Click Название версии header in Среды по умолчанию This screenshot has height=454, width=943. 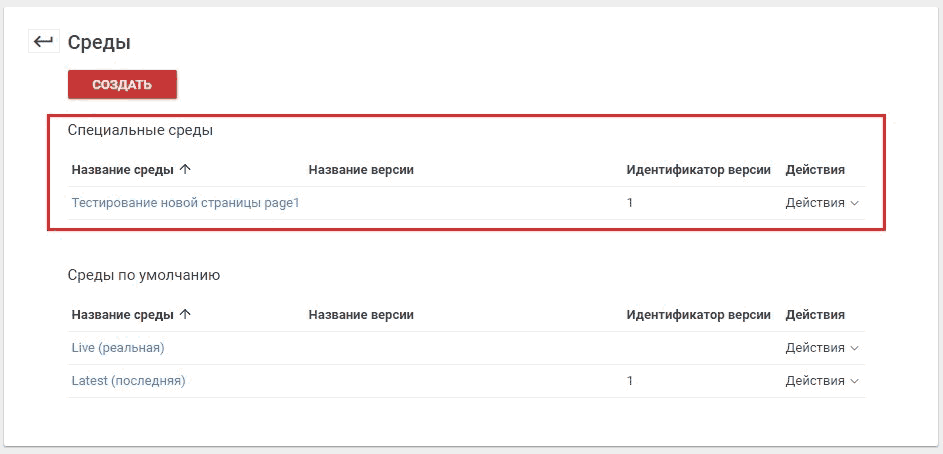[x=361, y=314]
